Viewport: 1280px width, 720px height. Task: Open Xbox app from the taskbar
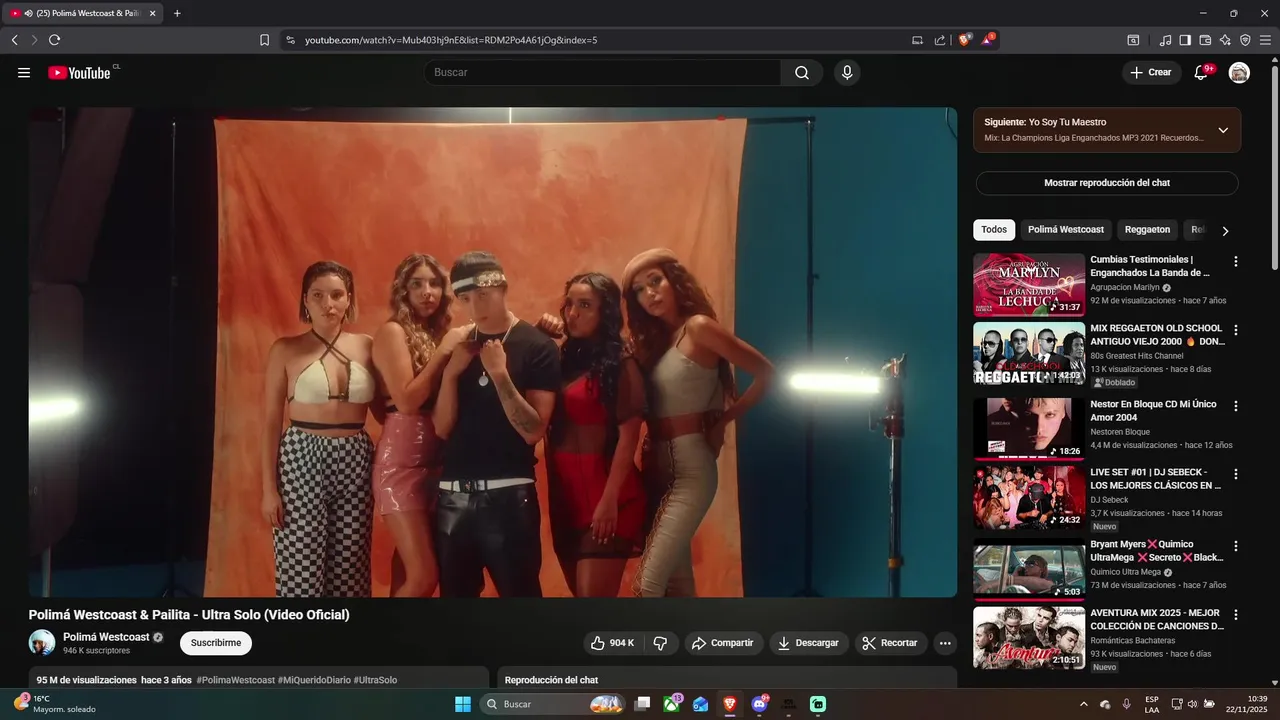point(672,704)
